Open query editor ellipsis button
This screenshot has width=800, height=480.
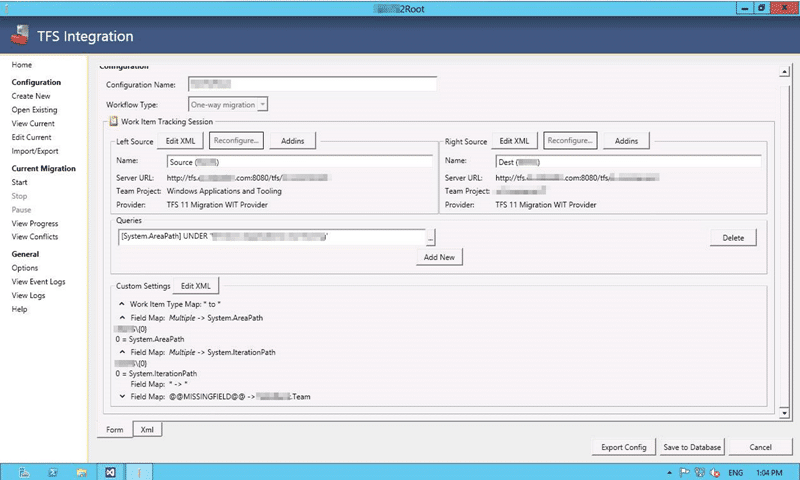point(431,237)
